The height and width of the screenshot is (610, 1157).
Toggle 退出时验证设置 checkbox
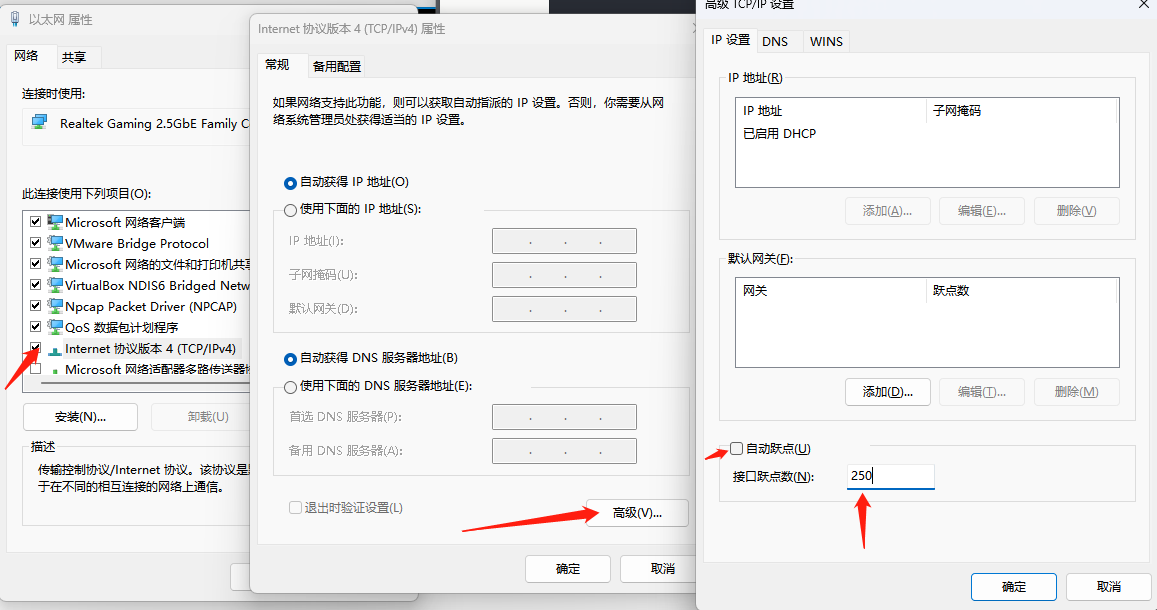[x=295, y=507]
